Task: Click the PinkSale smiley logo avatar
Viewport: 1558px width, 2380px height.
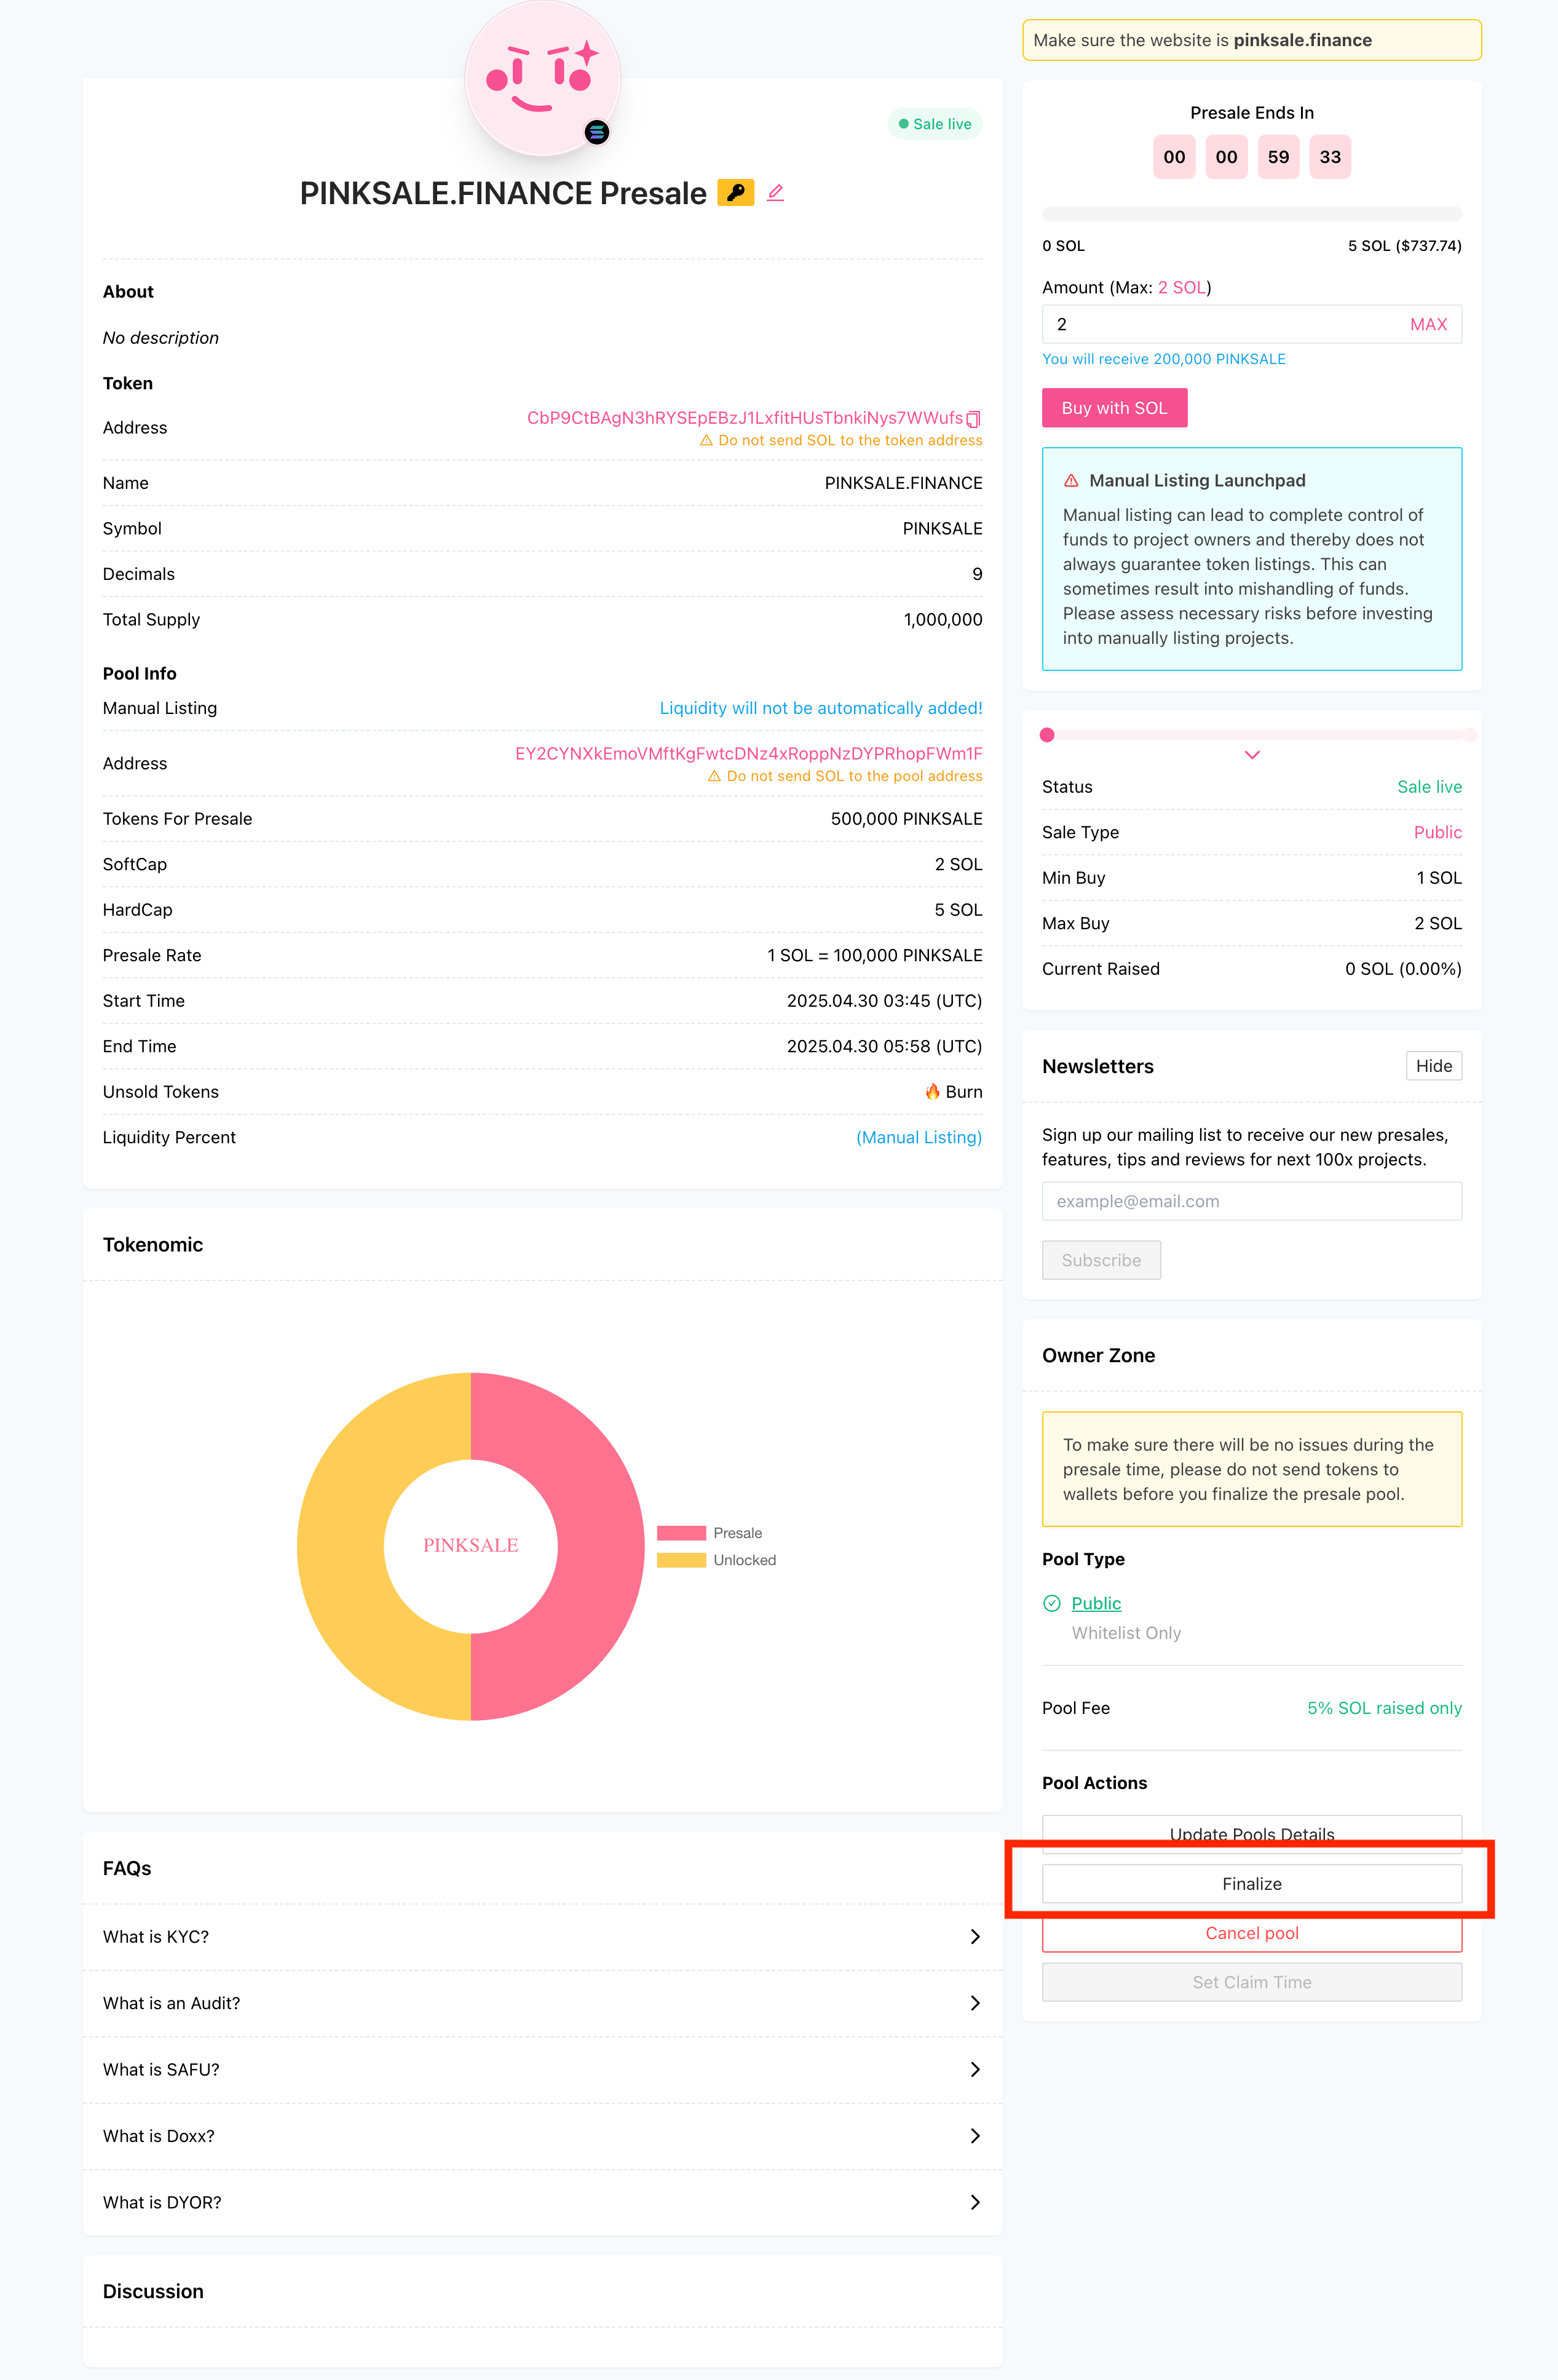Action: coord(542,78)
